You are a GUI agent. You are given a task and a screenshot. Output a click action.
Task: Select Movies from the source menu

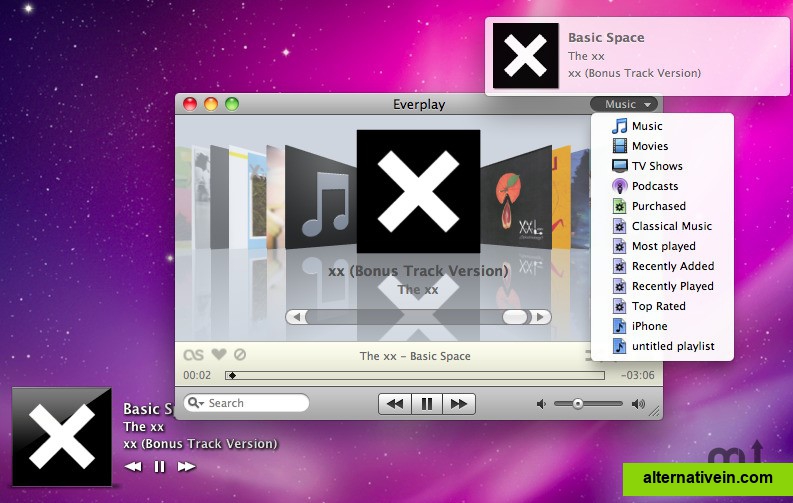tap(662, 146)
